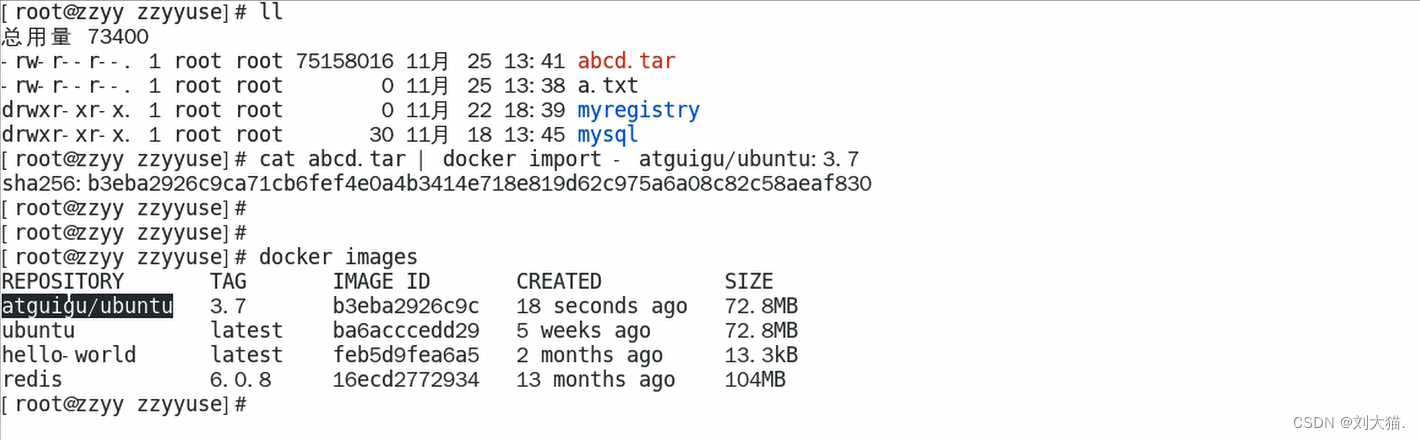1420x440 pixels.
Task: Click the sha256 hash output line
Action: (x=437, y=184)
